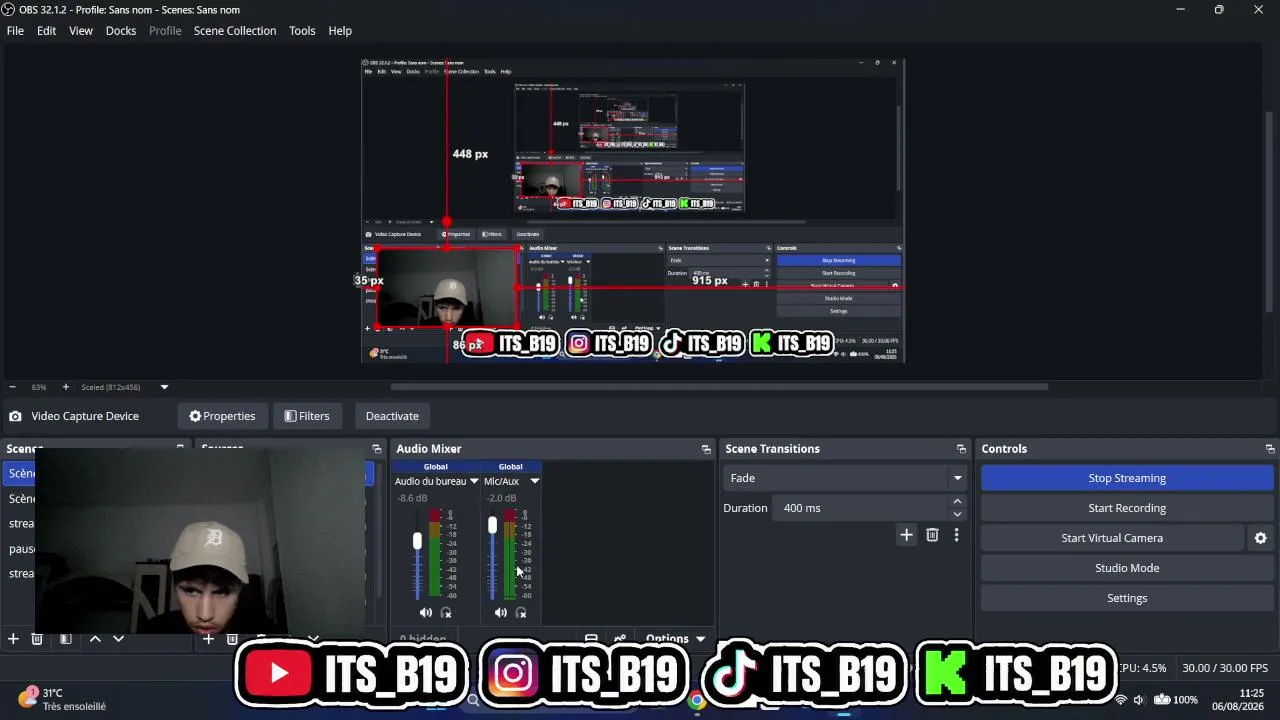This screenshot has height=720, width=1280.
Task: Click the camera icon beside Video Capture Device
Action: click(x=15, y=416)
